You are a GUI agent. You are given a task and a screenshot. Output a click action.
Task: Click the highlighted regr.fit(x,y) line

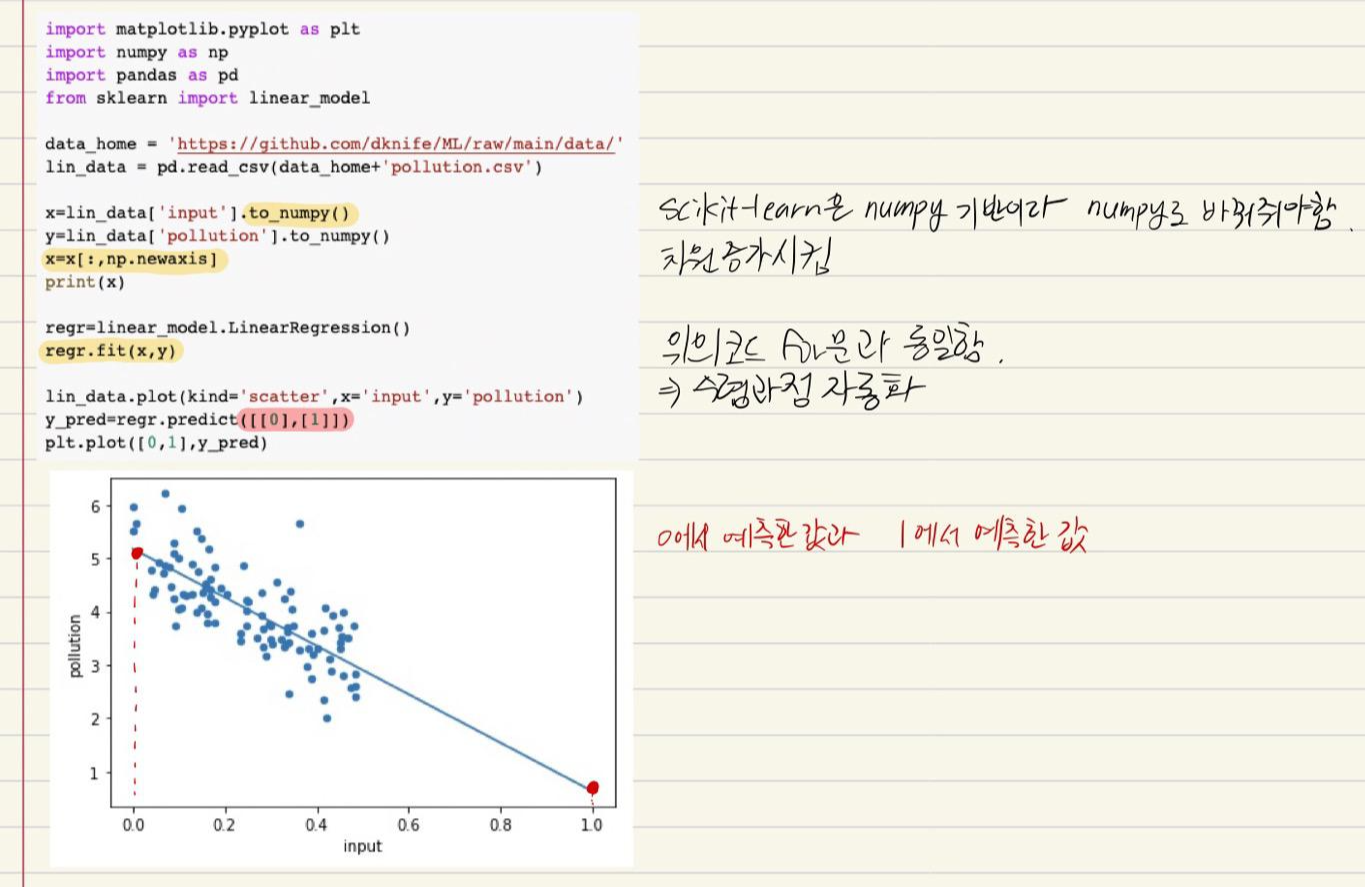click(112, 351)
